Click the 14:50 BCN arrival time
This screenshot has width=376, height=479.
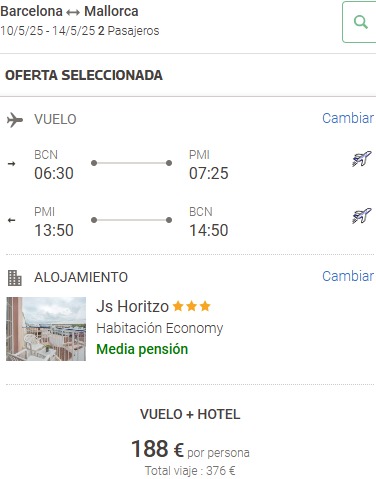[x=209, y=230]
